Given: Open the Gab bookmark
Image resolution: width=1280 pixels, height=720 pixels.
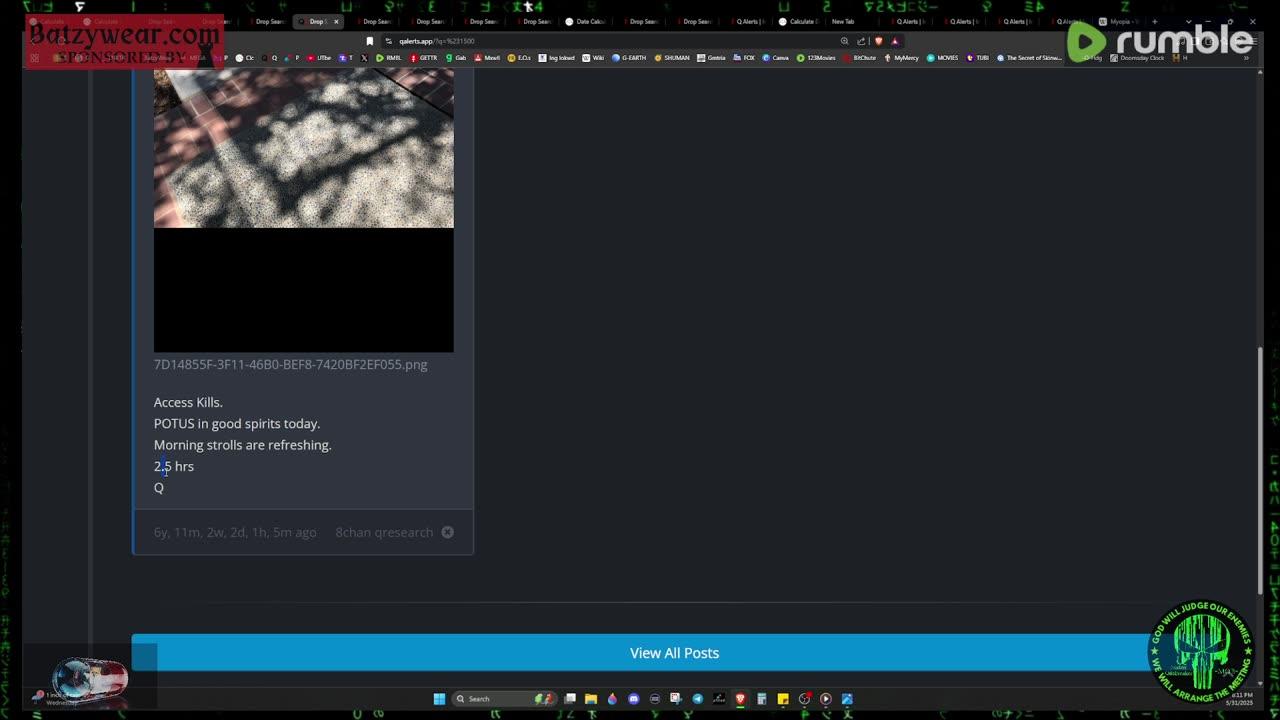Looking at the screenshot, I should coord(456,58).
